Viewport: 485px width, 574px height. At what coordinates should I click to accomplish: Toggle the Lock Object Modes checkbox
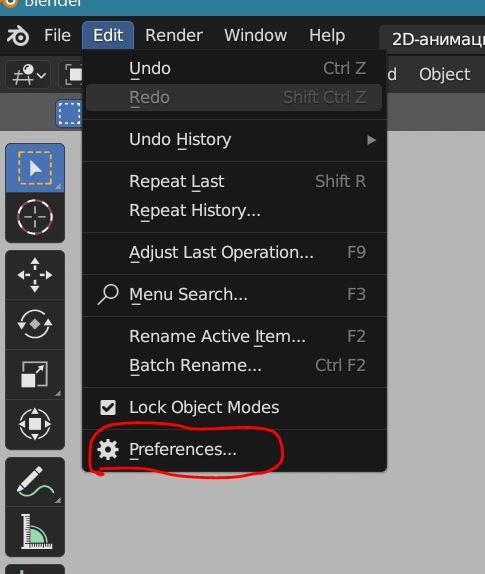point(108,407)
